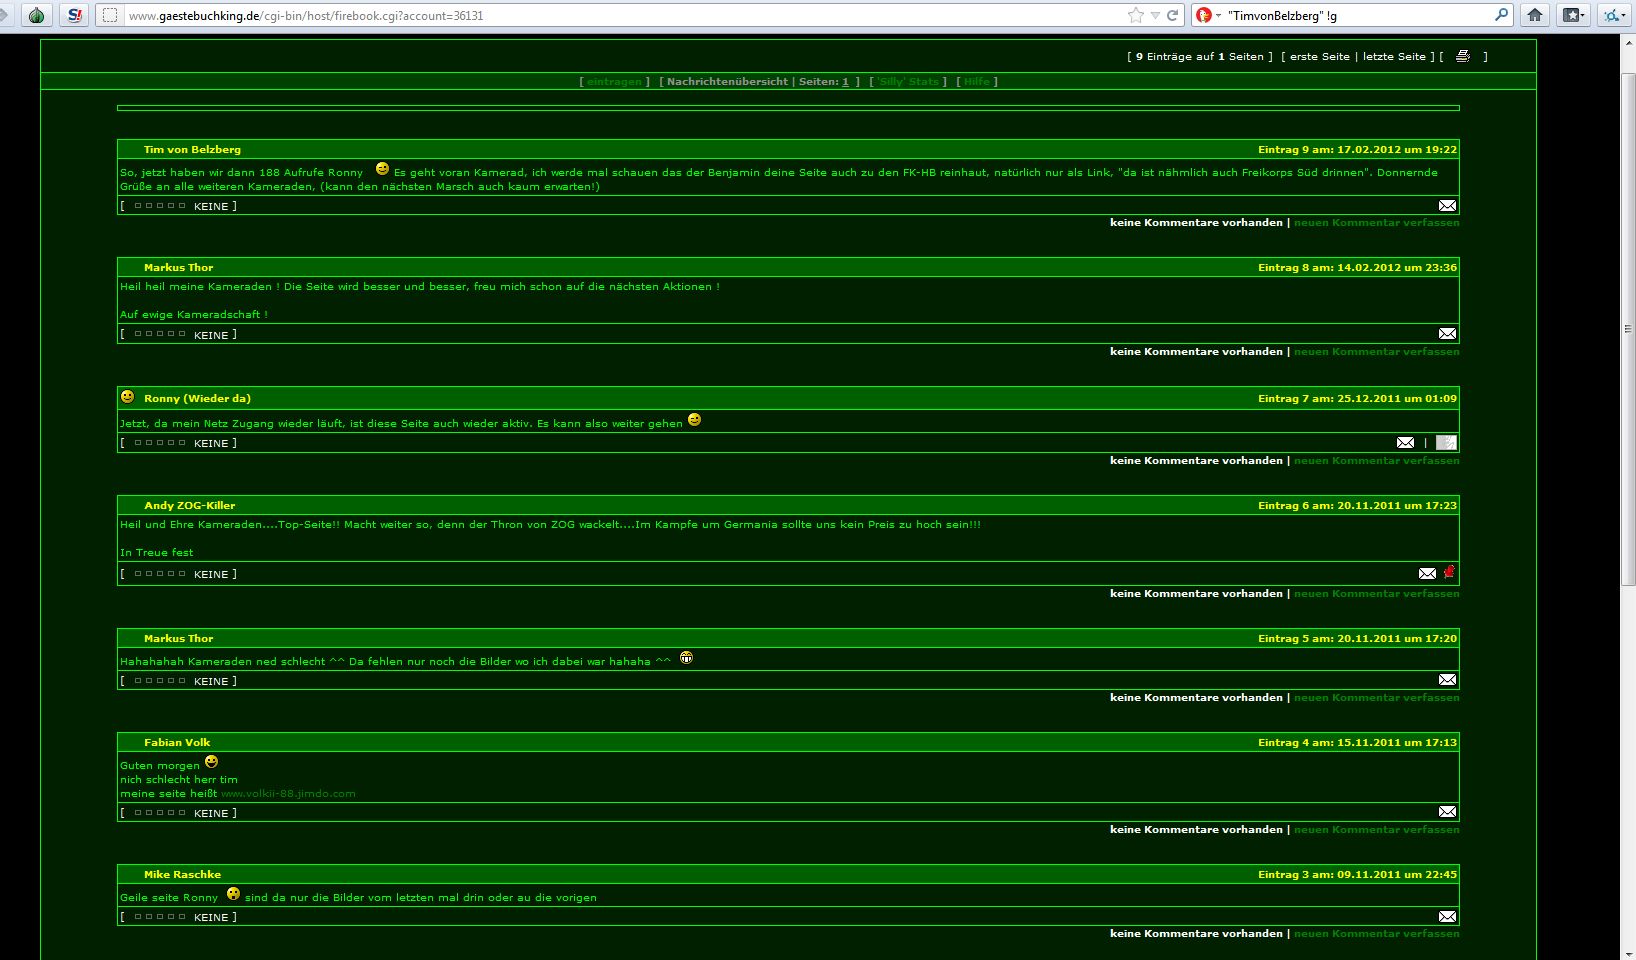Click the envelope icon on Eintrag 9

click(1447, 205)
